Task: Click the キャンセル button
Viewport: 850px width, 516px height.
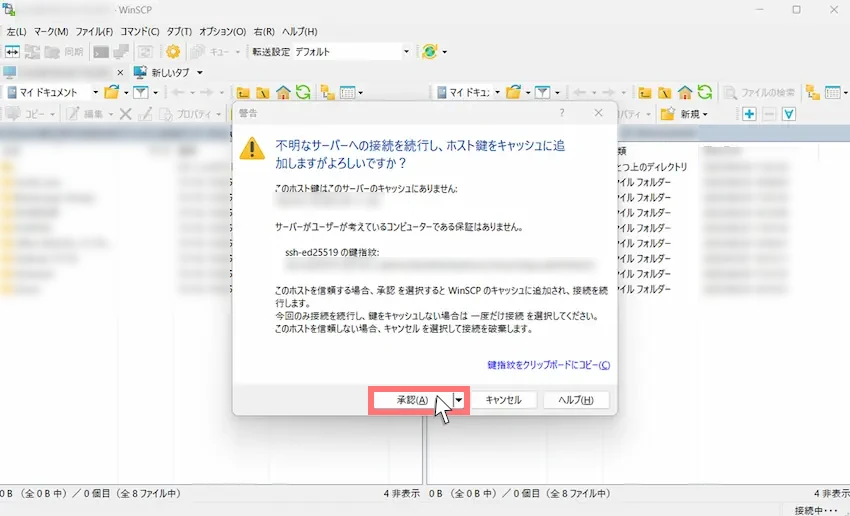Action: (504, 400)
